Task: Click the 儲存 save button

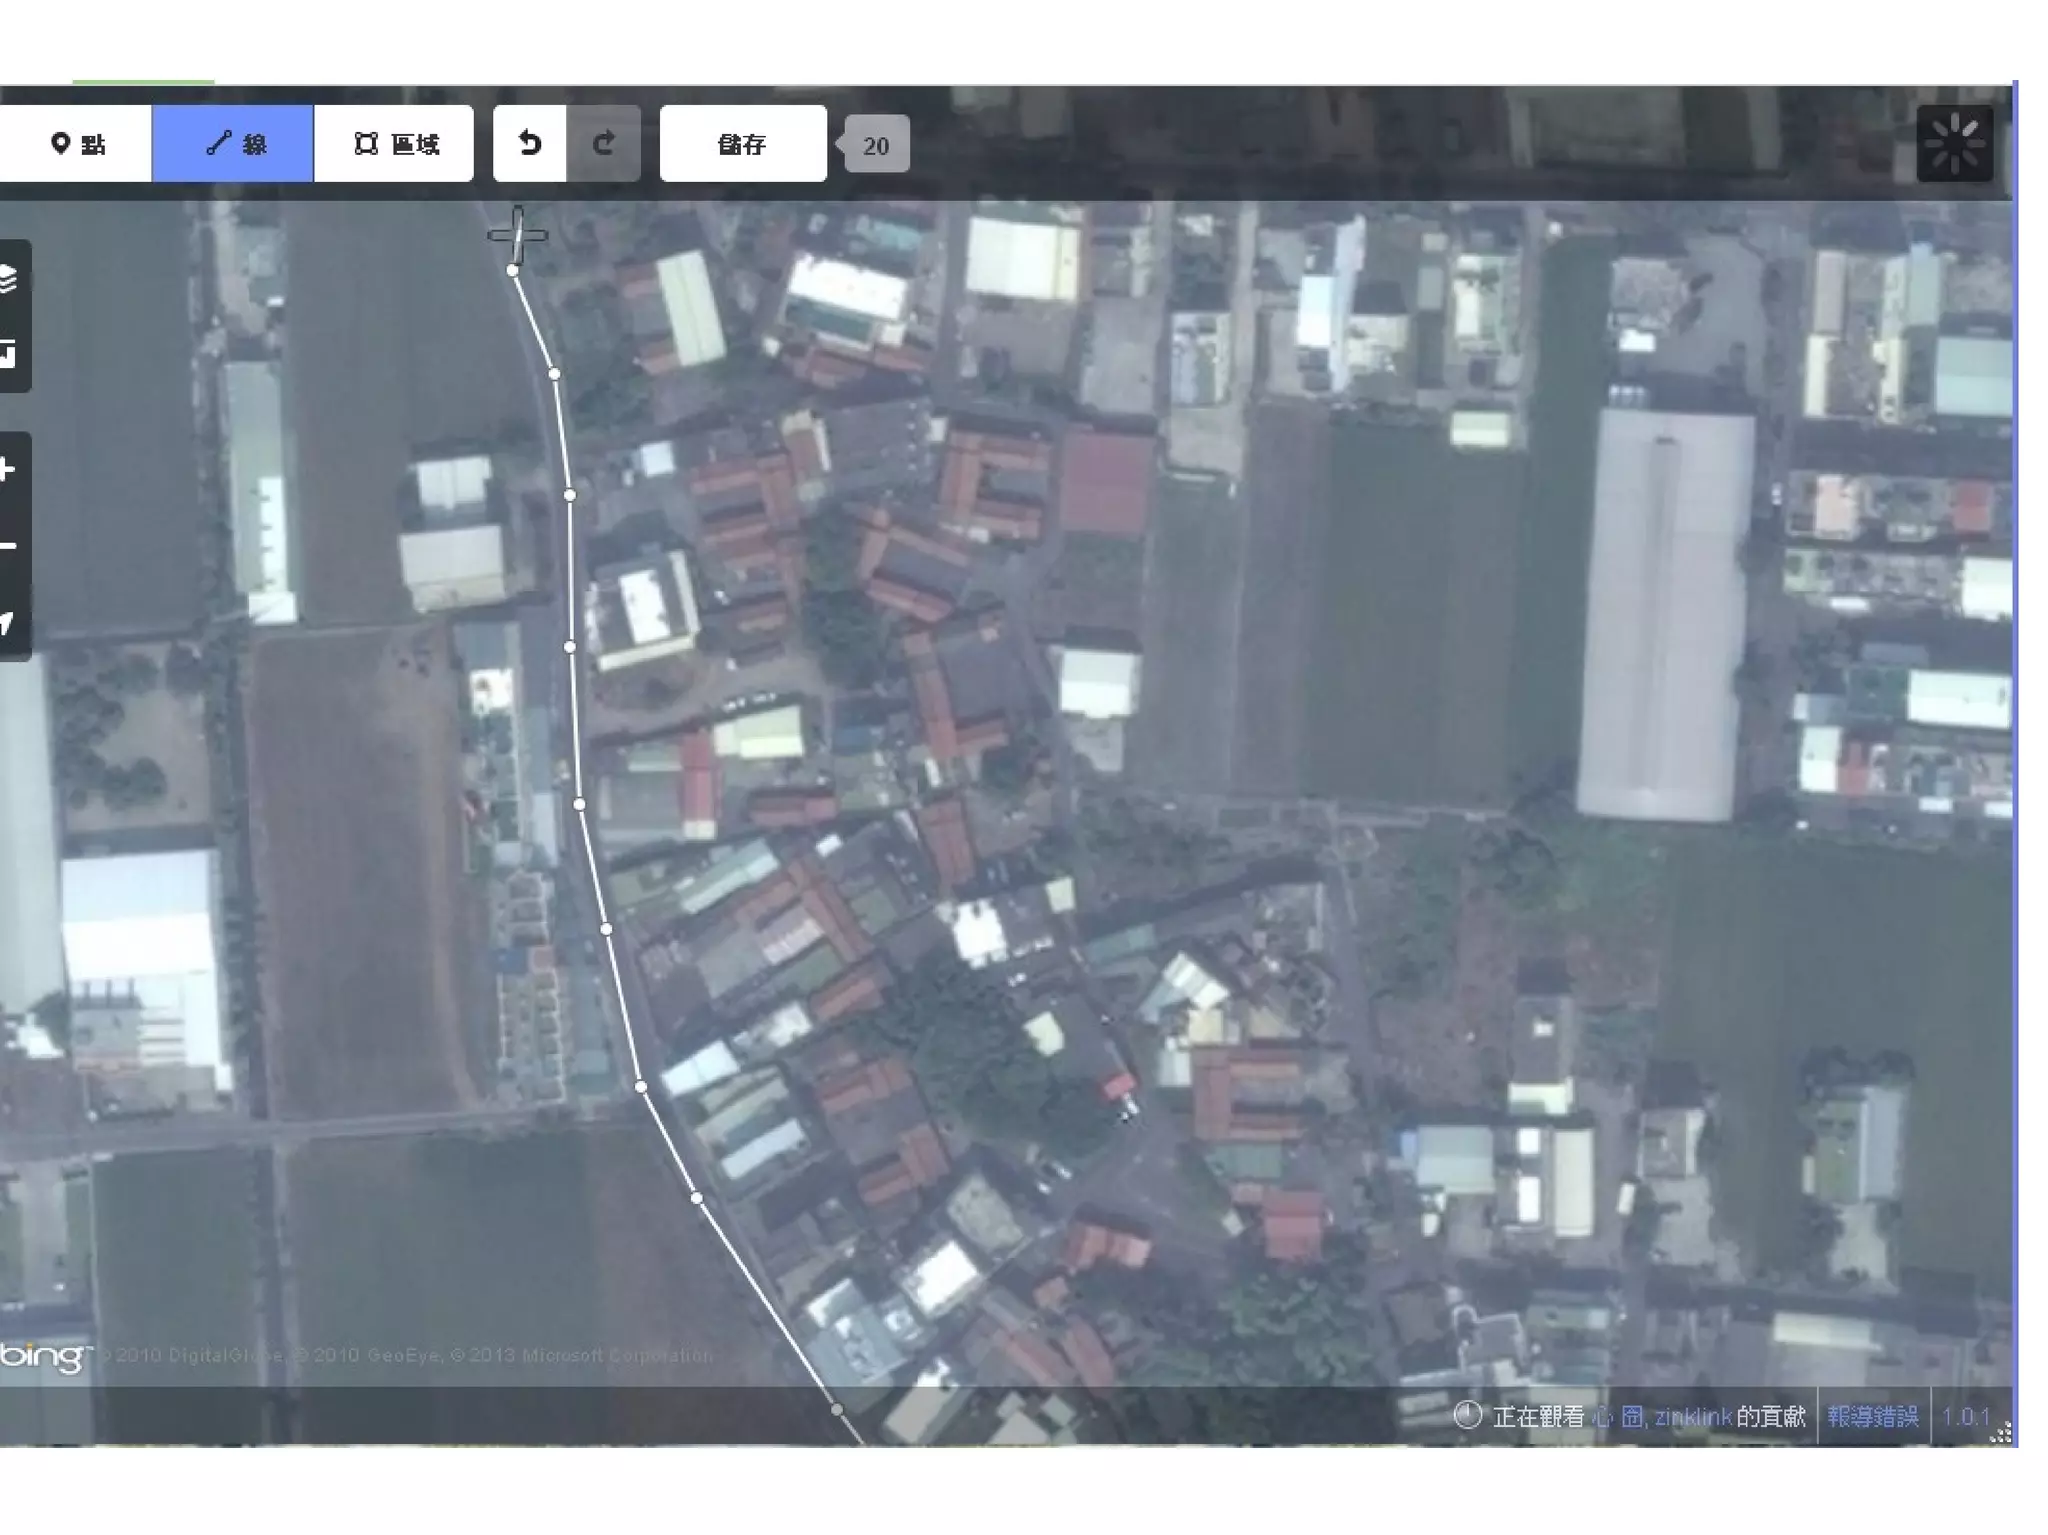Action: [742, 144]
